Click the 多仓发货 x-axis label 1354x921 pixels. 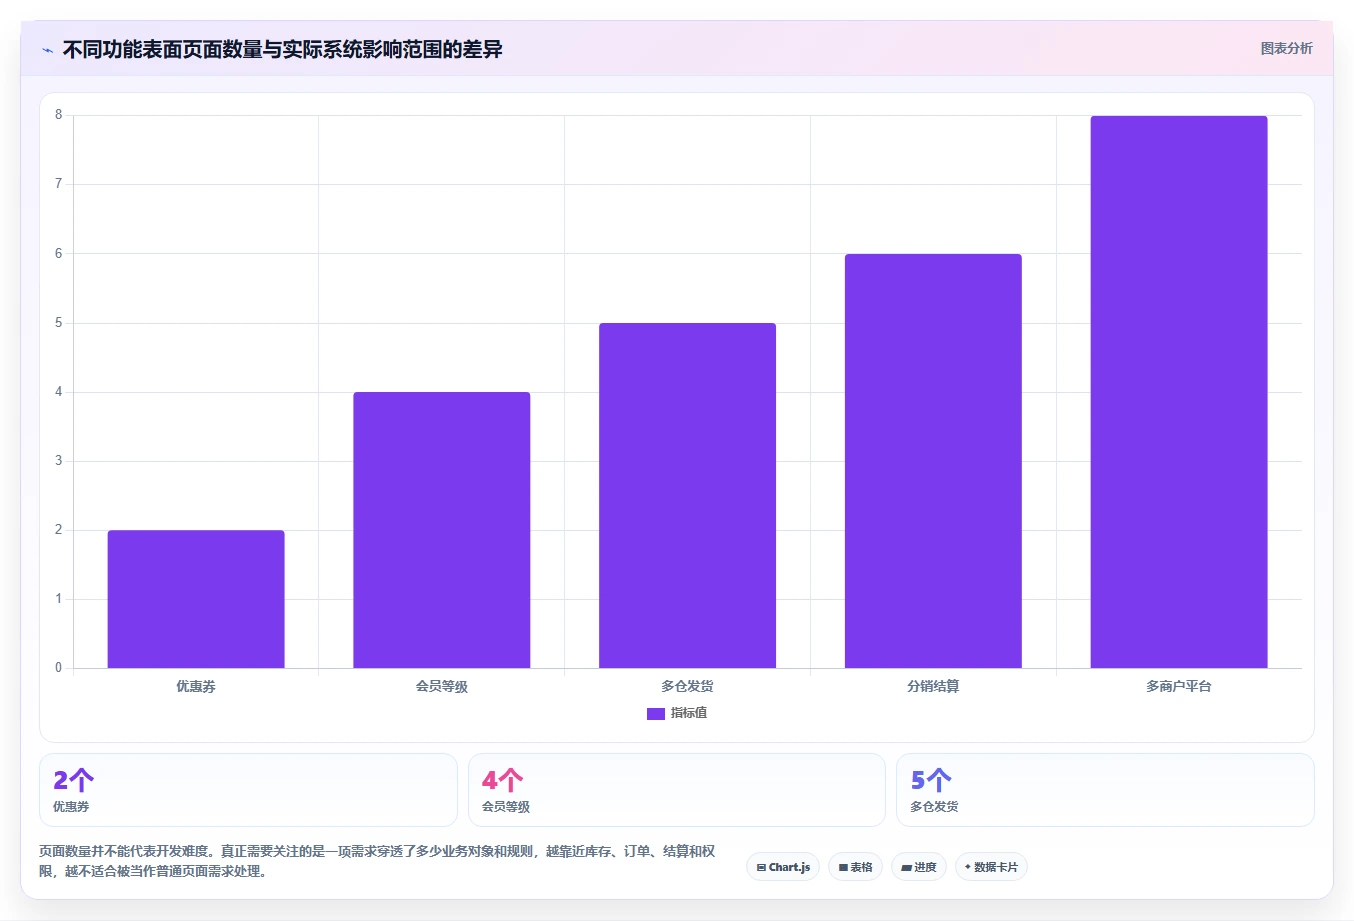(x=687, y=686)
